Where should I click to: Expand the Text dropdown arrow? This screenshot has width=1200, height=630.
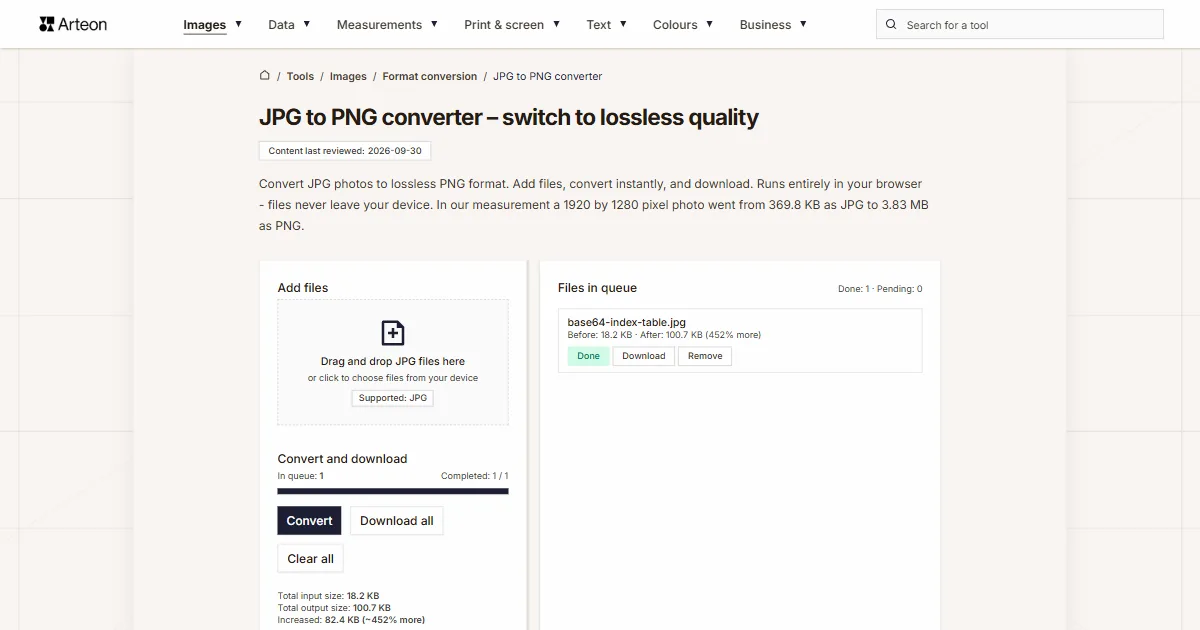click(623, 24)
